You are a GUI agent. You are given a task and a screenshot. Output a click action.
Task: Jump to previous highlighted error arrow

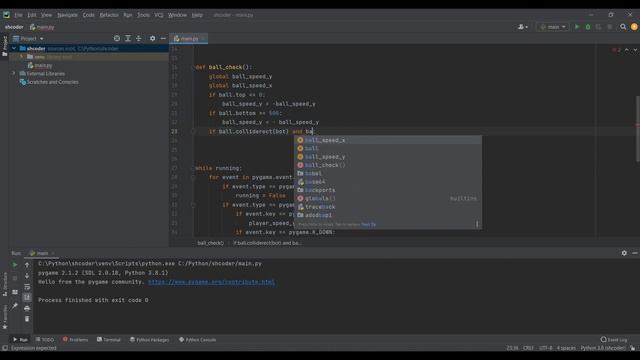pyautogui.click(x=627, y=50)
